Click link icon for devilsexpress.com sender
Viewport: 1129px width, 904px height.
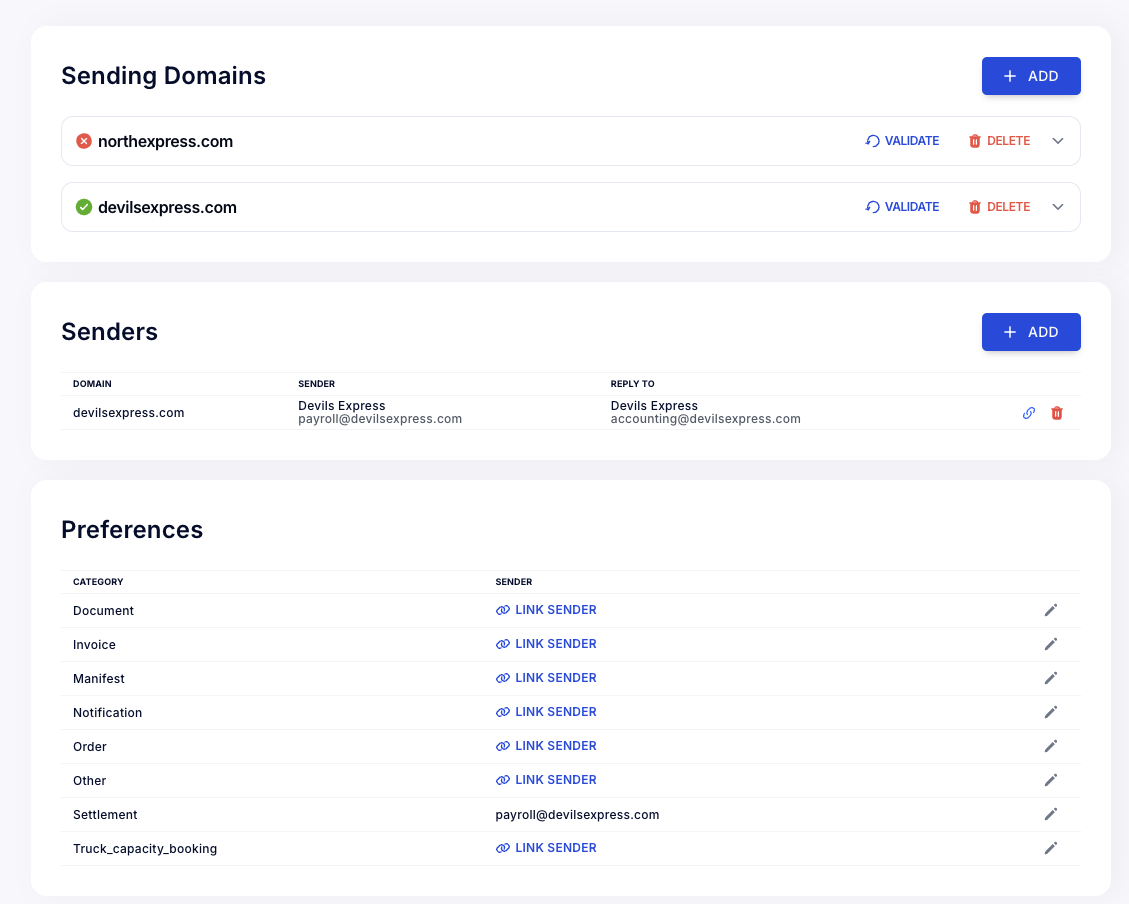tap(1028, 413)
